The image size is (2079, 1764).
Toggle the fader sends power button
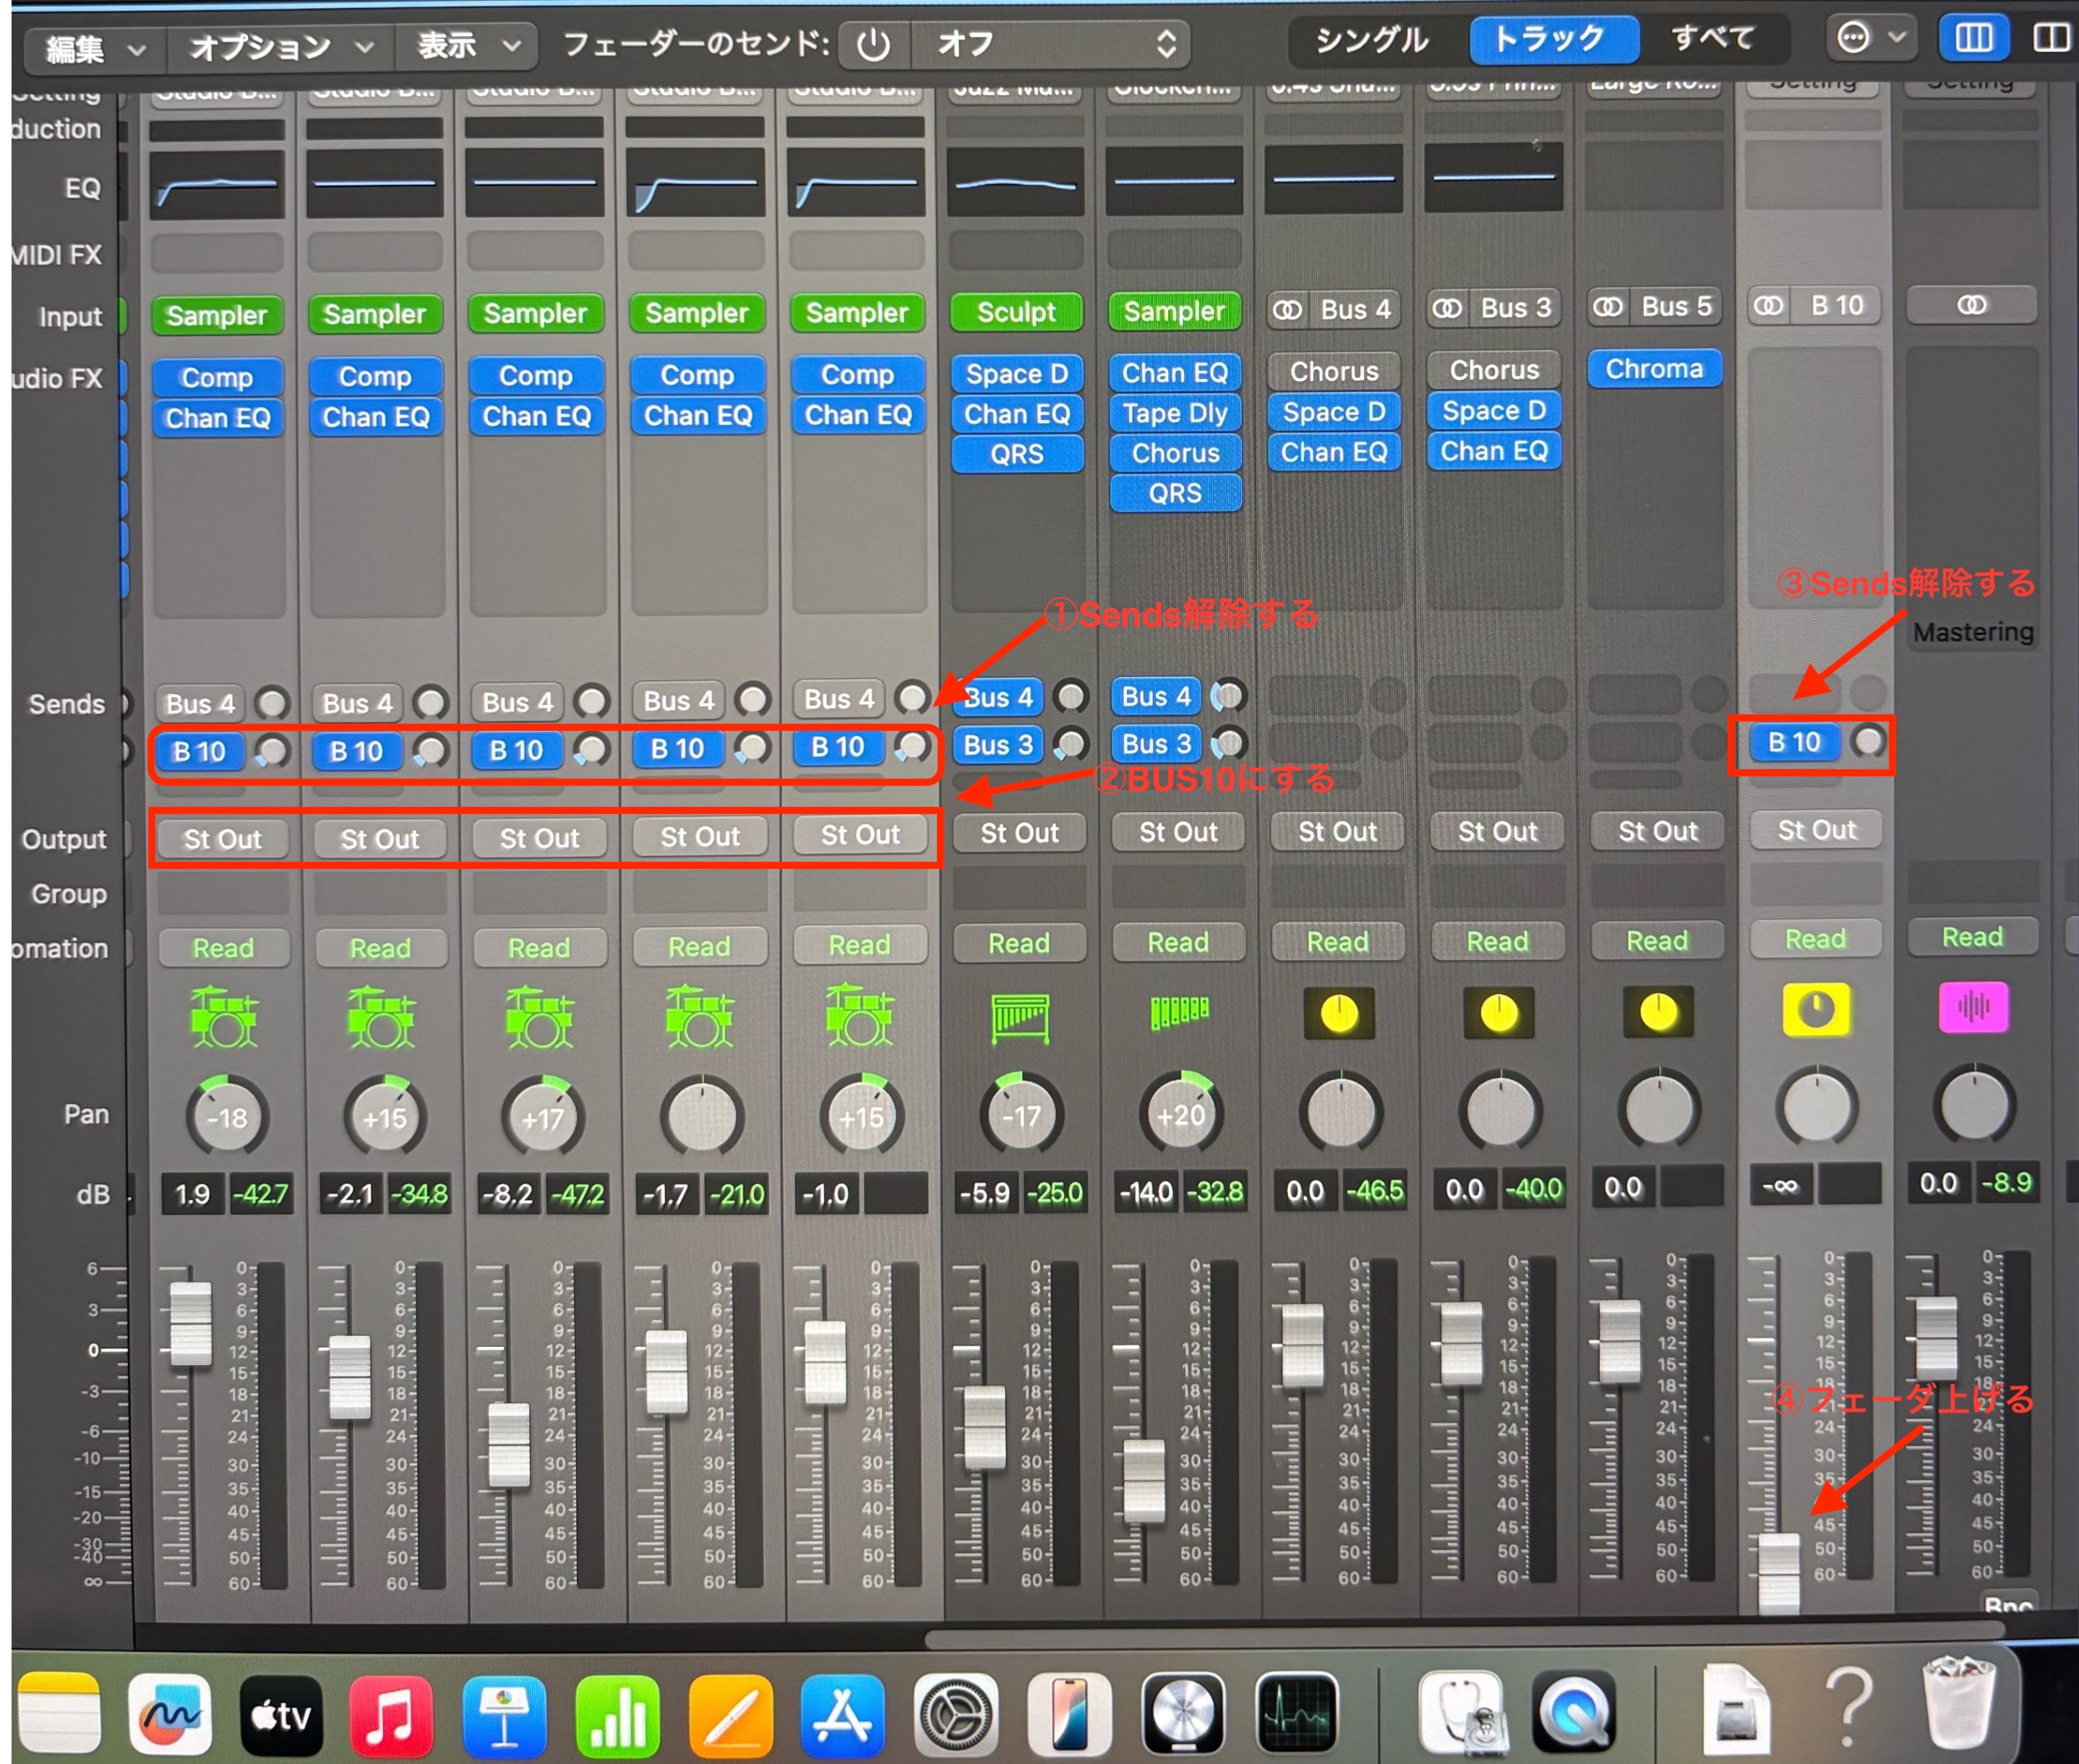coord(873,45)
